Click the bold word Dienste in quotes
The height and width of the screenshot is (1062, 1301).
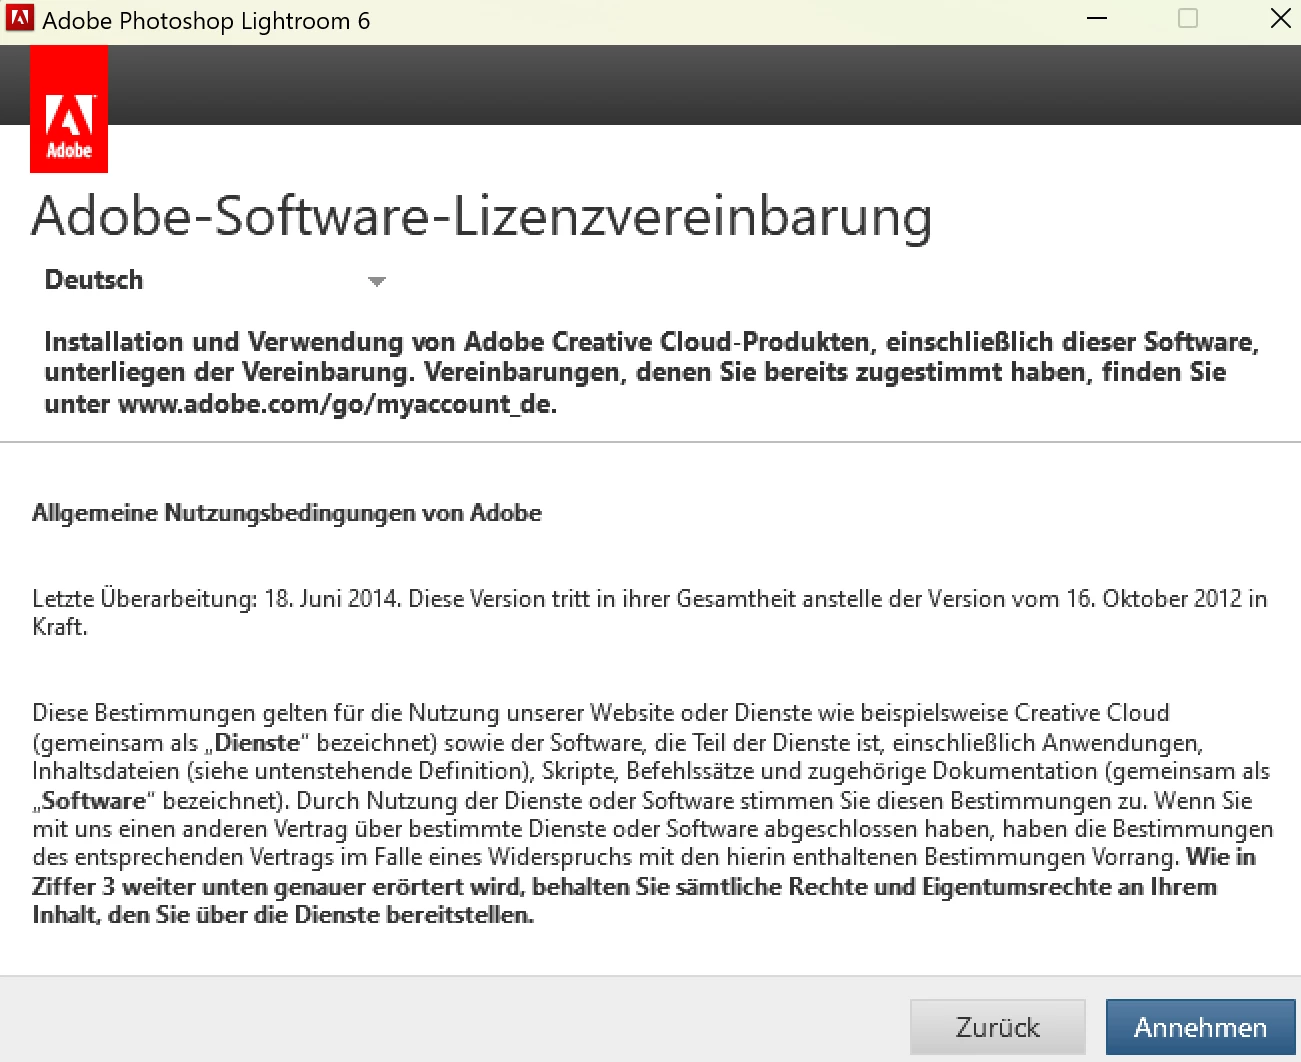click(257, 742)
